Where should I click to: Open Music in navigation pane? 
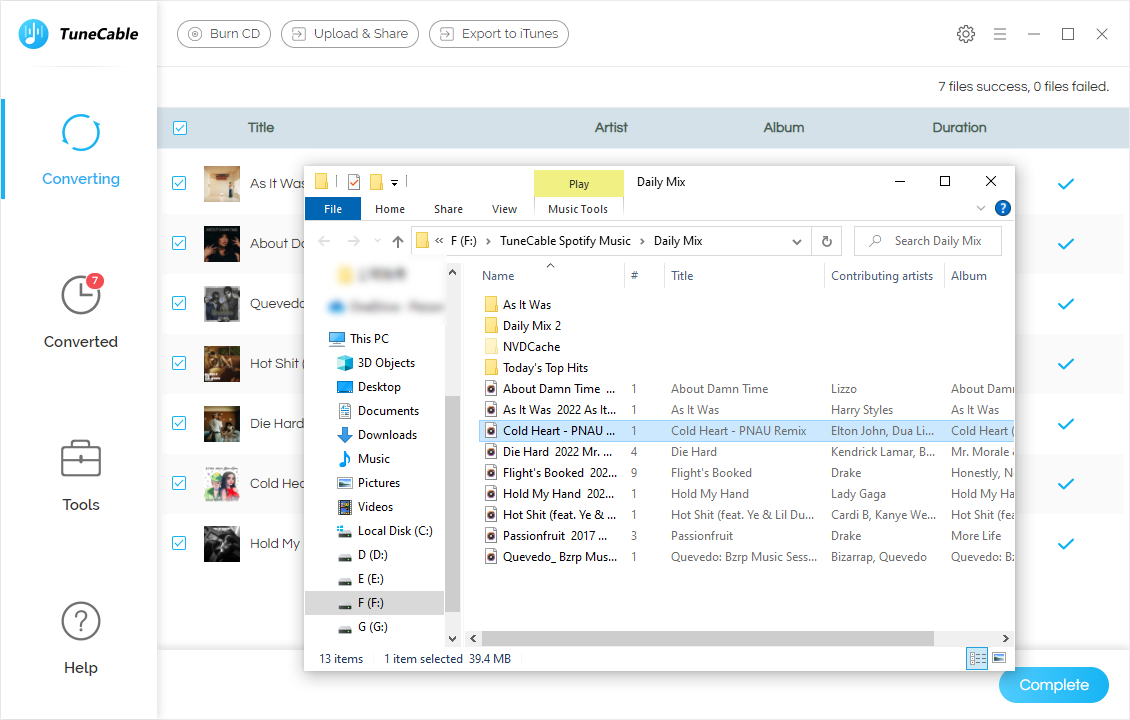(x=373, y=458)
